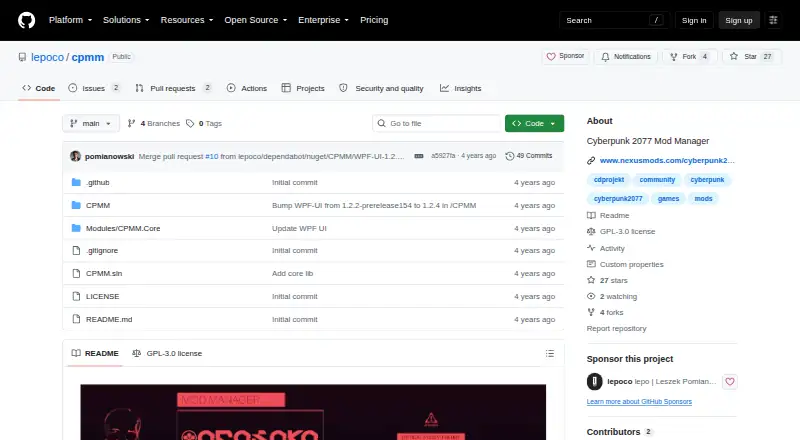Click the heart icon beside lepoco sponsor
The width and height of the screenshot is (800, 440).
click(x=730, y=381)
